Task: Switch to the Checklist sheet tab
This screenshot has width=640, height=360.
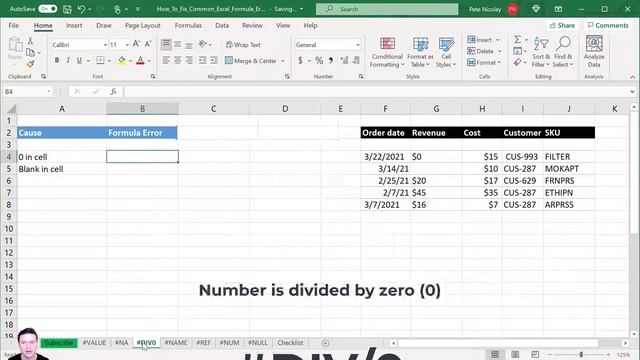Action: point(290,343)
